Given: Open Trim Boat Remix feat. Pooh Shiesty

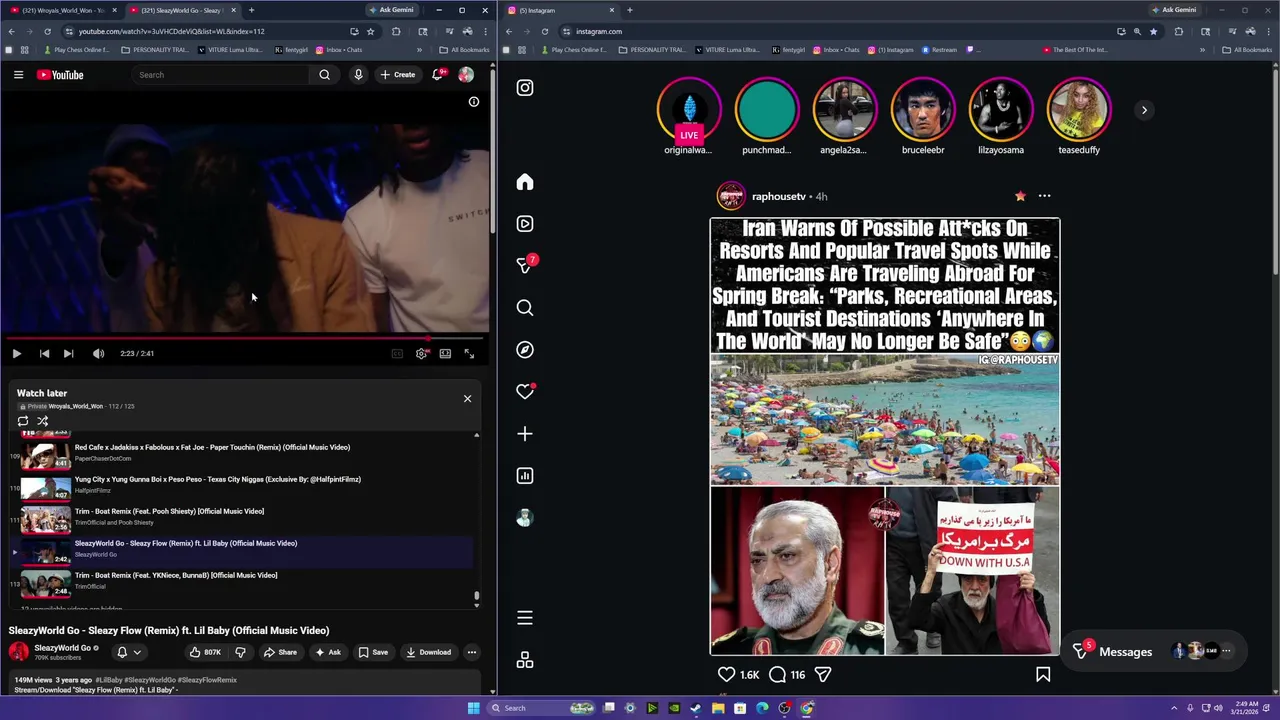Looking at the screenshot, I should pos(240,519).
